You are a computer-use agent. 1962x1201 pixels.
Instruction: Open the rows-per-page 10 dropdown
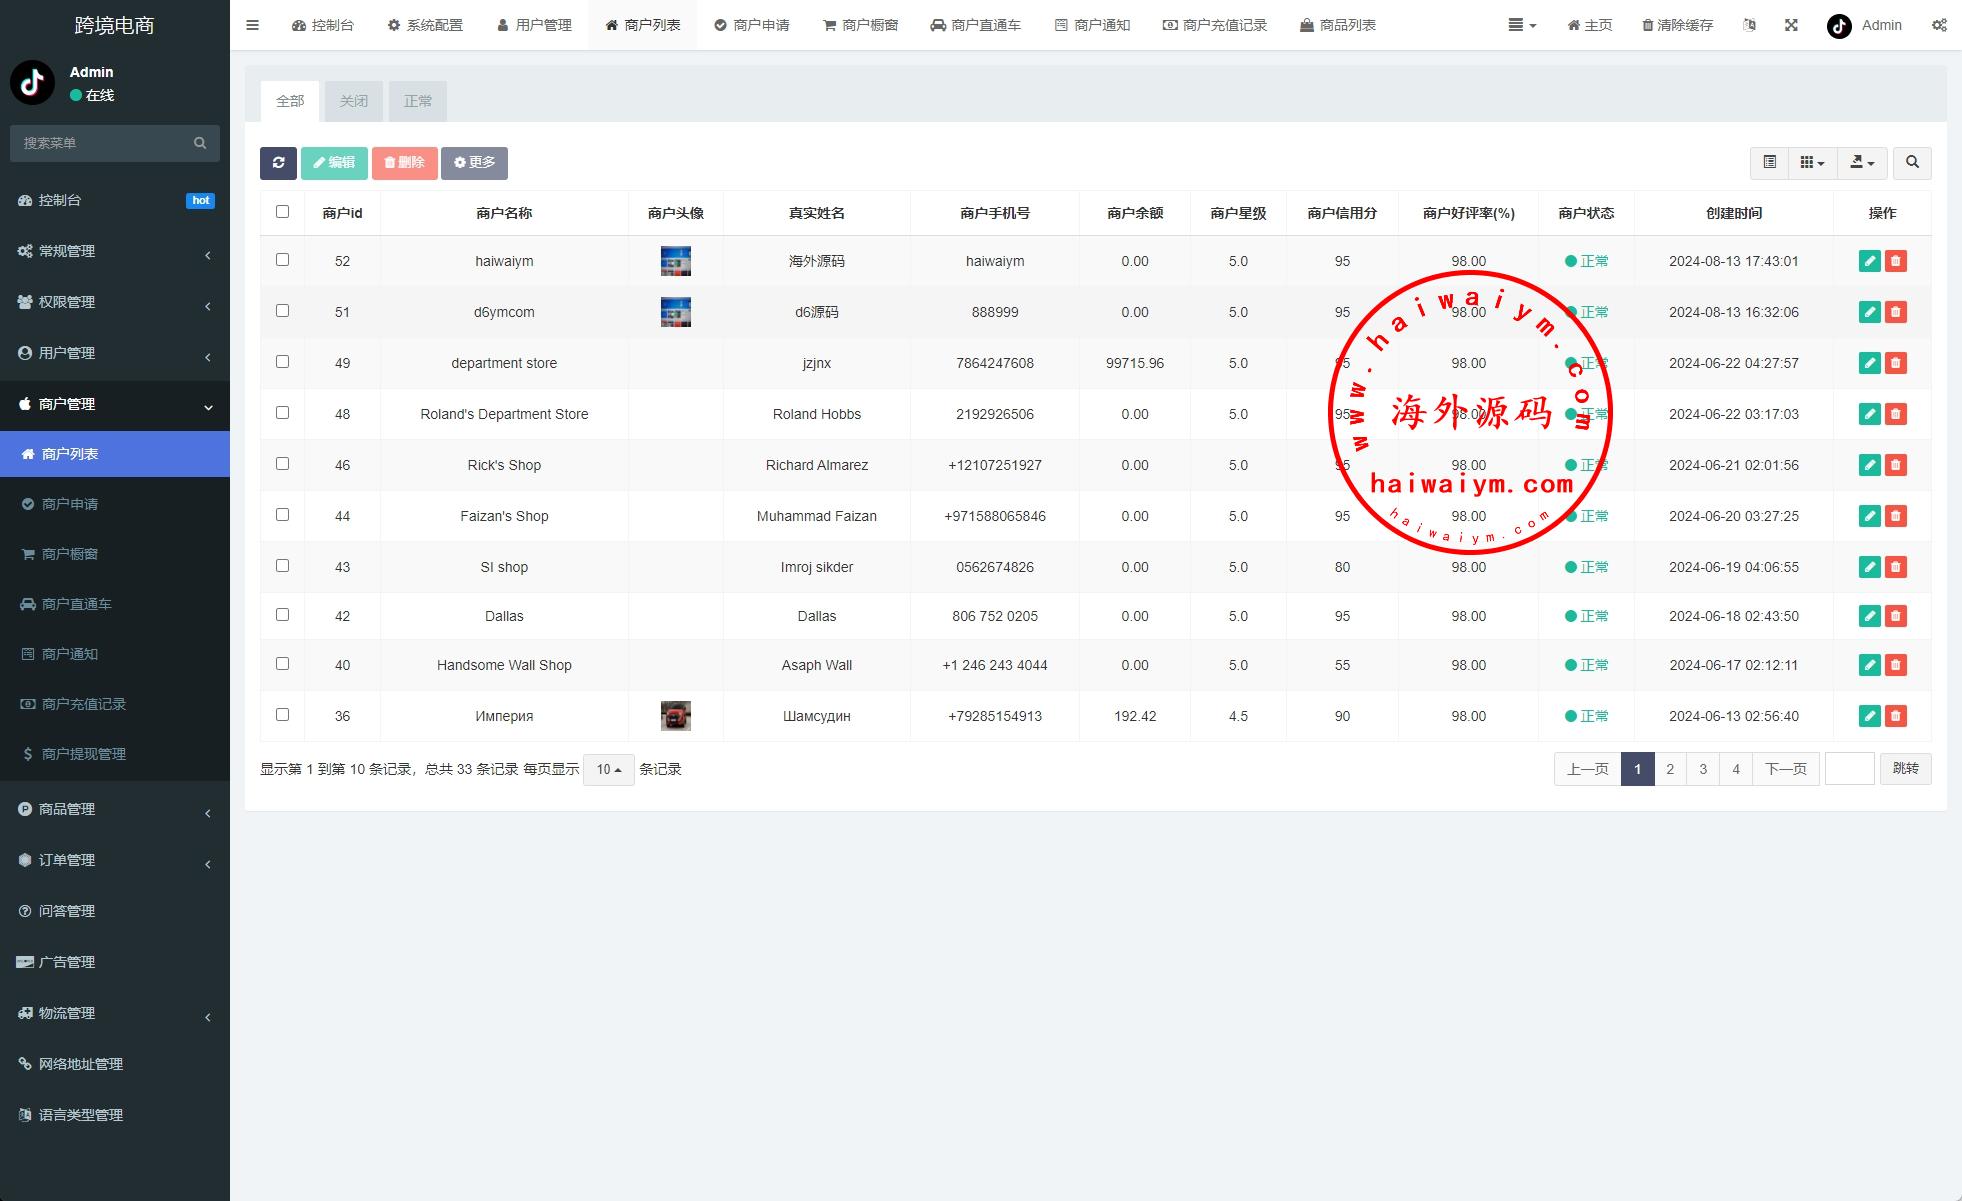pos(608,769)
